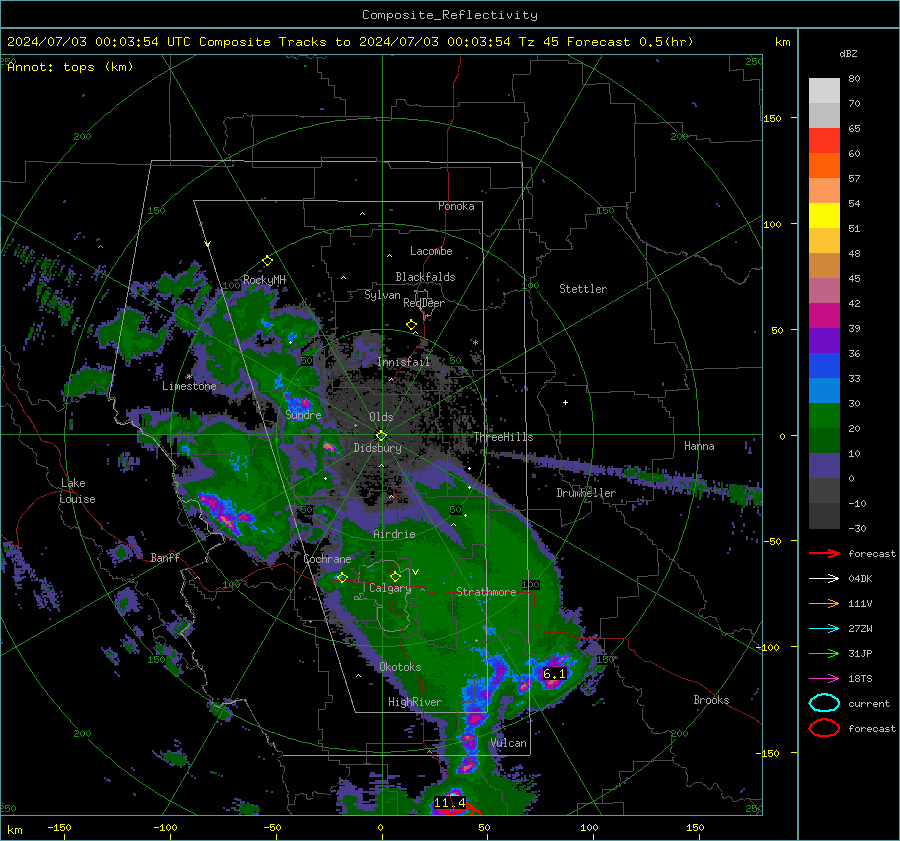The height and width of the screenshot is (841, 900).
Task: Click the 57 dBZ orange color swatch
Action: pos(824,165)
